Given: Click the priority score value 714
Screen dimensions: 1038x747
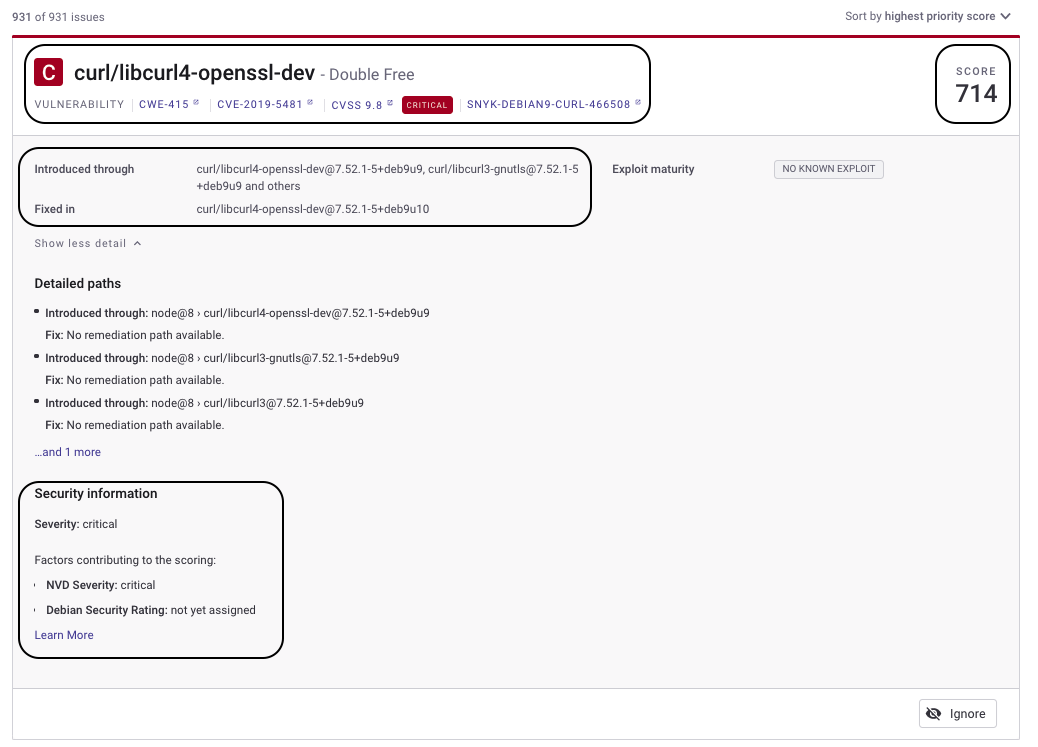Looking at the screenshot, I should (976, 94).
